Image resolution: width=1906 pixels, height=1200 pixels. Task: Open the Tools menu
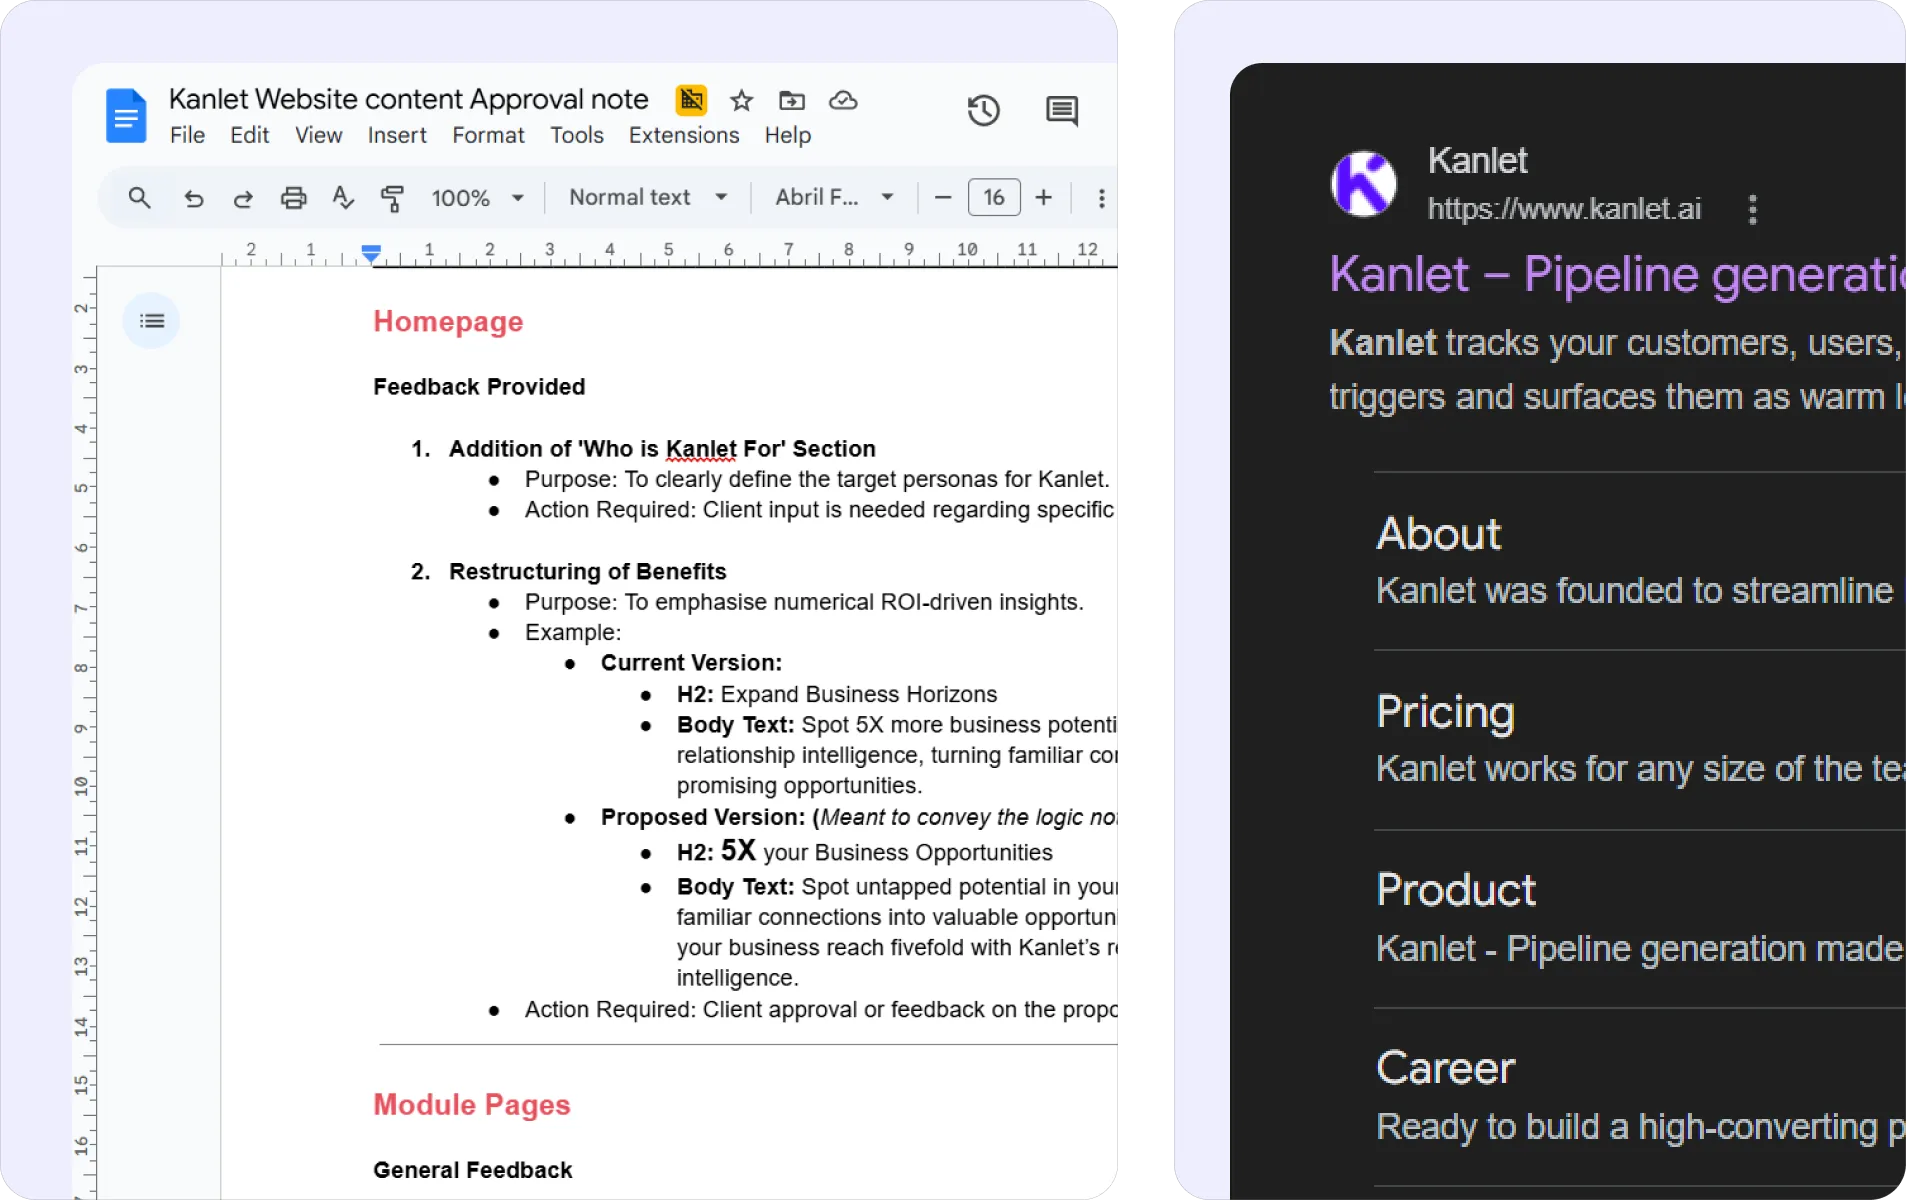[576, 135]
